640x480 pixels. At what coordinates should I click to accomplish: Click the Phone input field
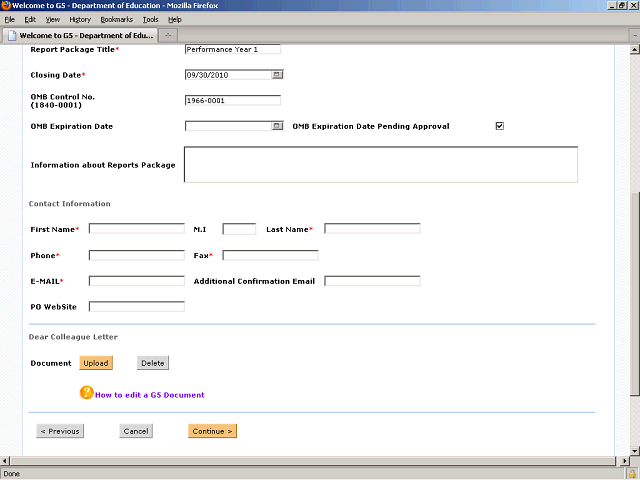click(x=137, y=256)
